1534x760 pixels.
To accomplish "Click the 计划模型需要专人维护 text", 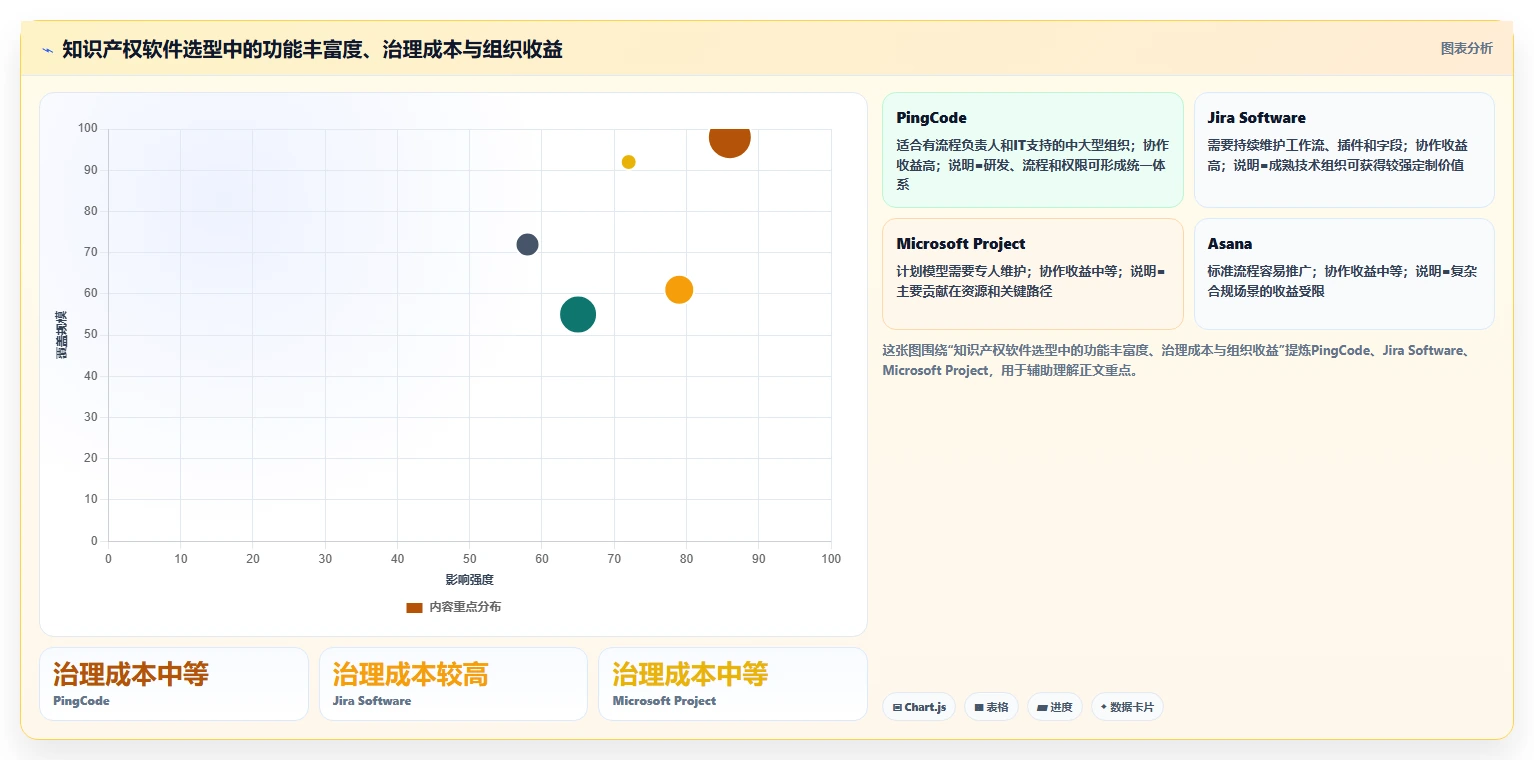I will 962,271.
